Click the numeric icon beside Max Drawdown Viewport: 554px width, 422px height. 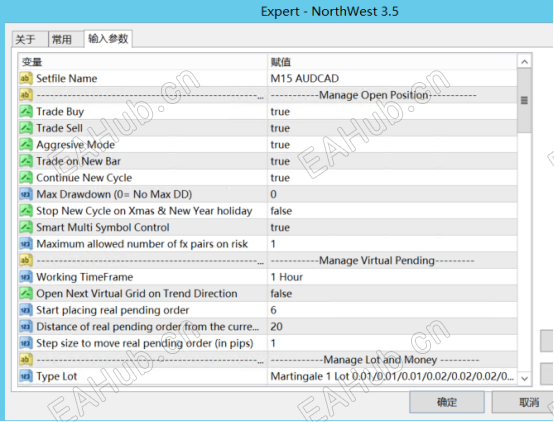tap(26, 194)
